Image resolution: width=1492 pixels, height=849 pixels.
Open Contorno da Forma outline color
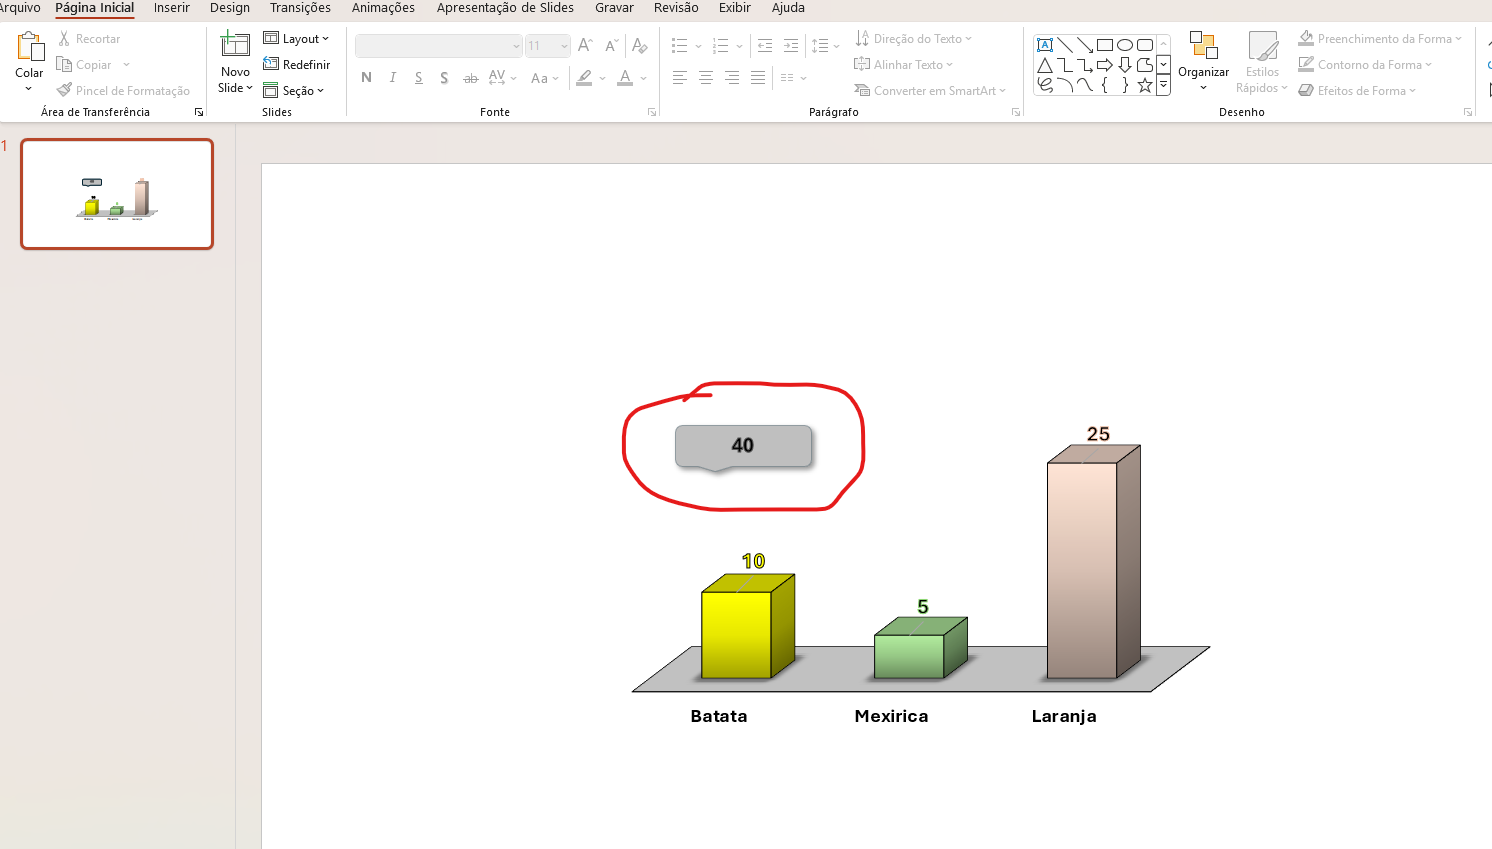click(x=1365, y=65)
